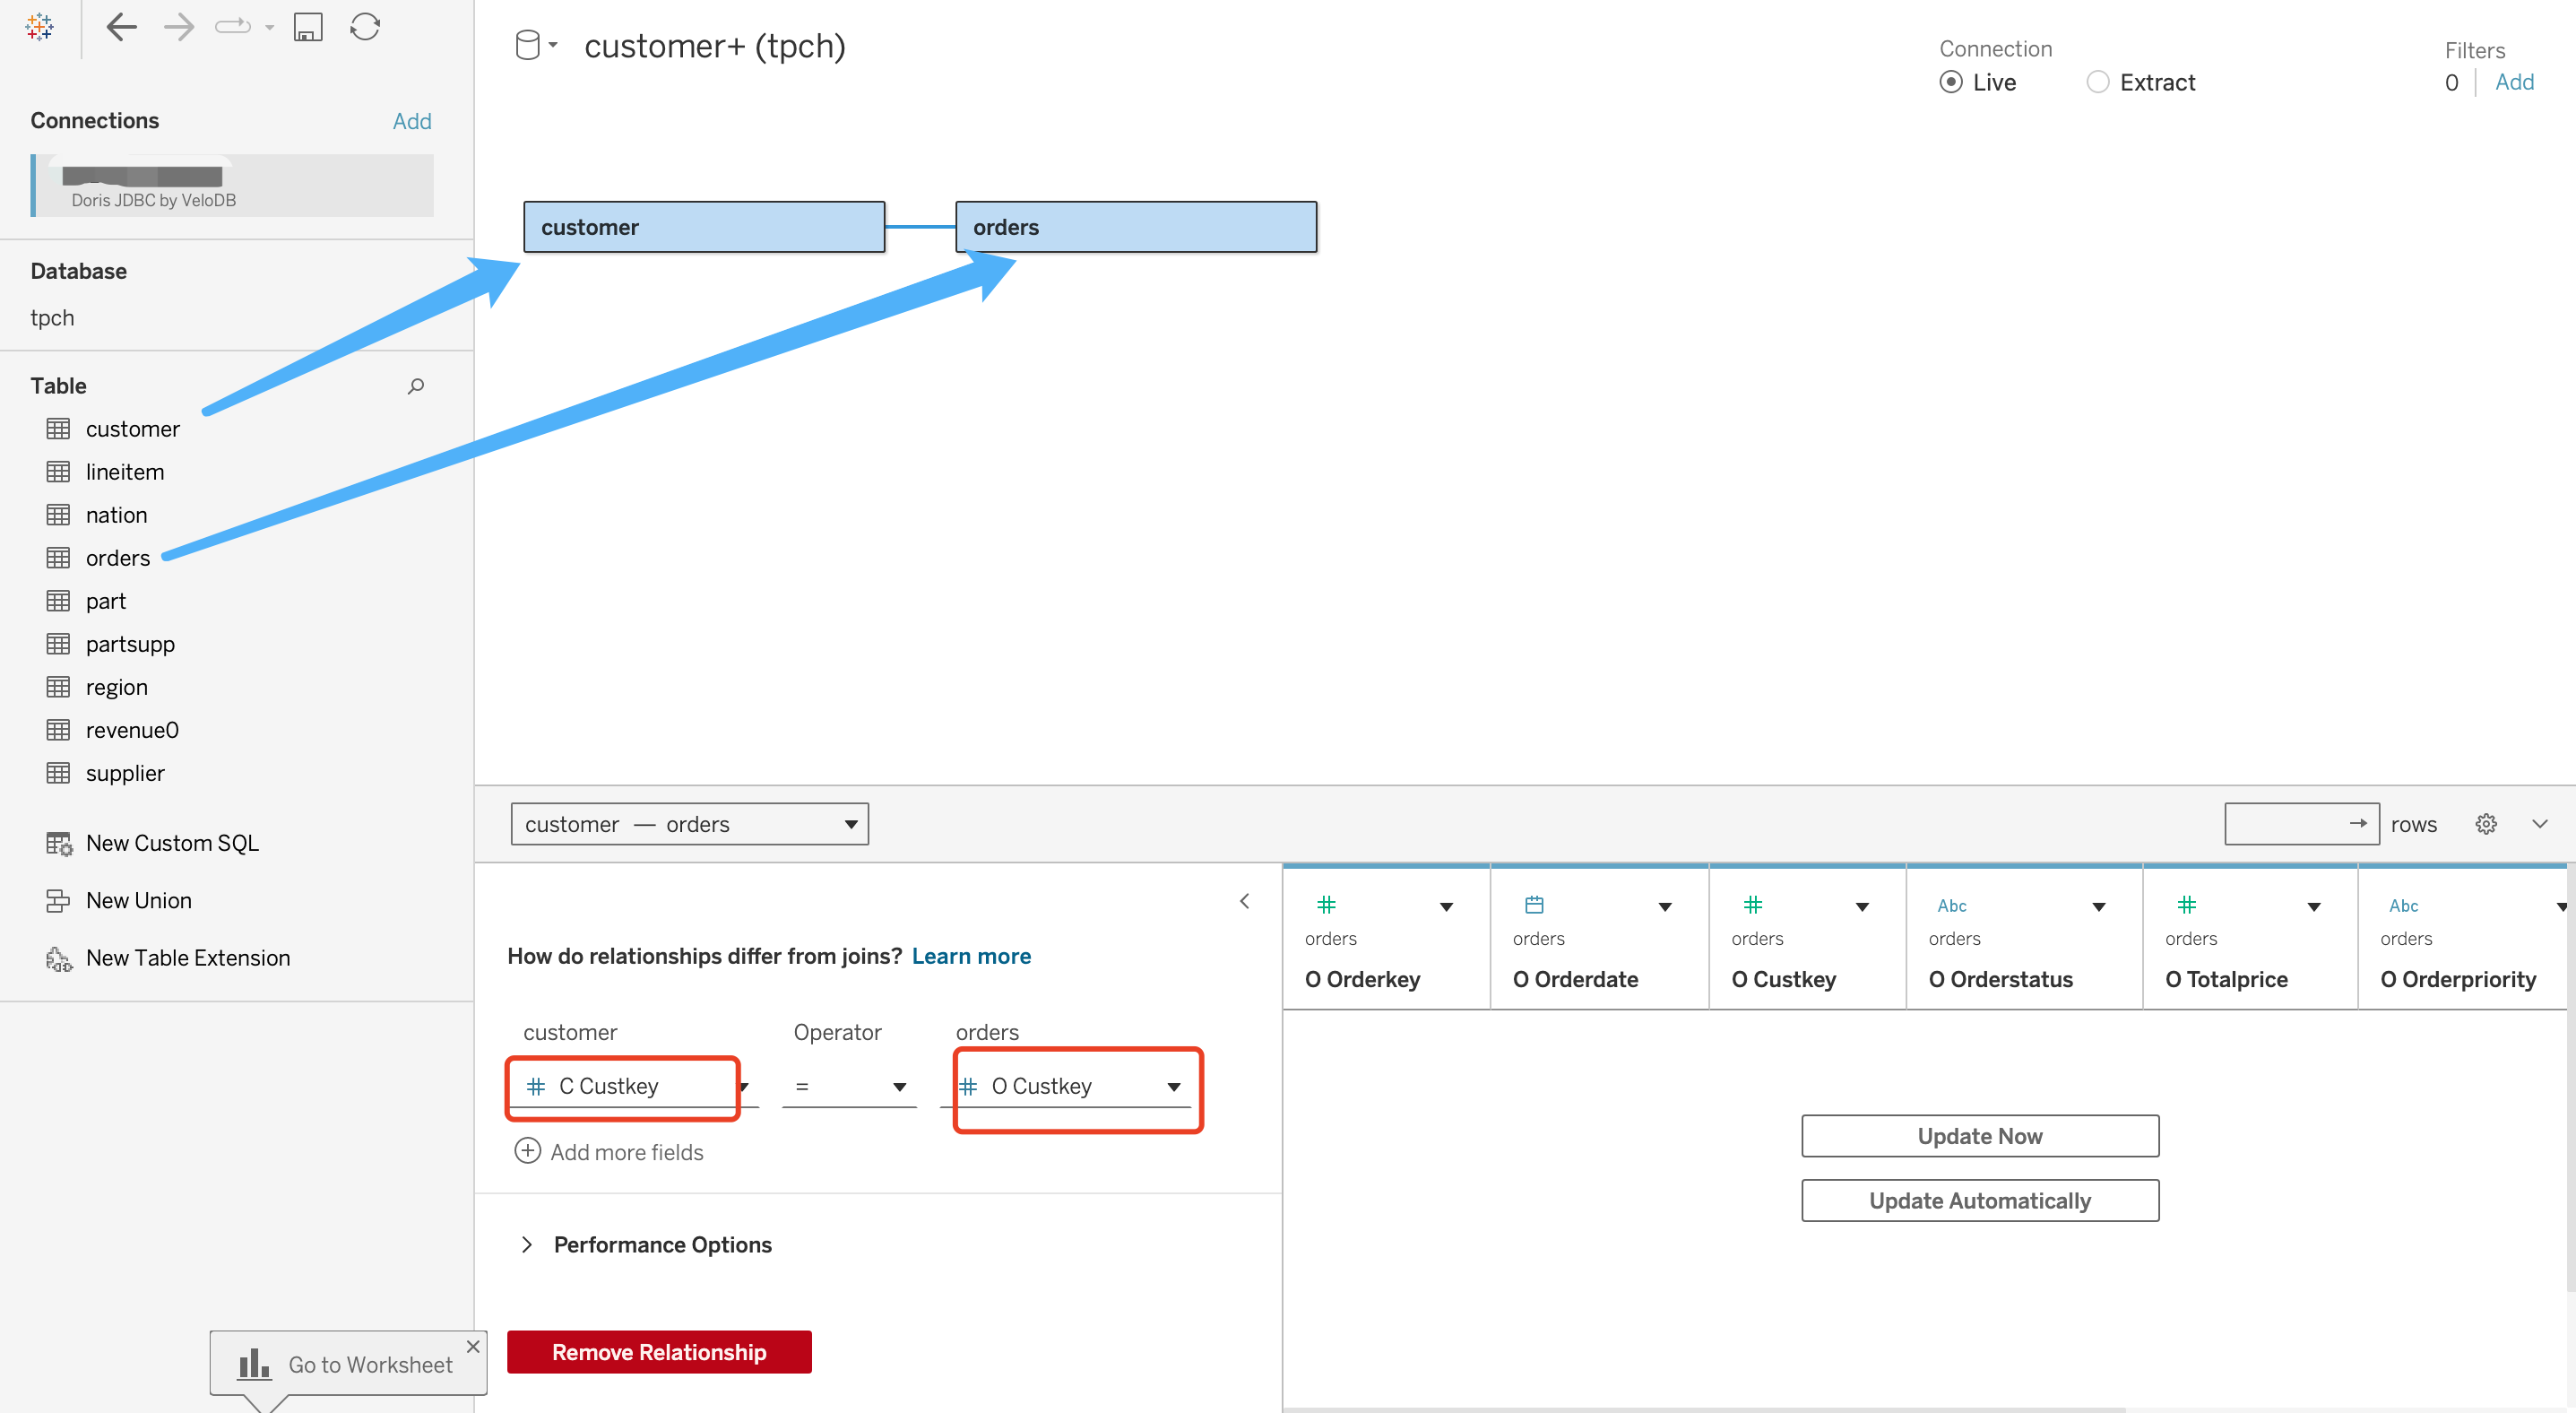The height and width of the screenshot is (1413, 2576).
Task: Click the Remove Relationship button
Action: coord(659,1352)
